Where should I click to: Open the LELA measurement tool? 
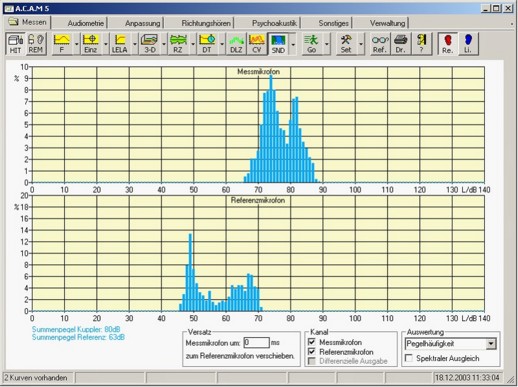point(120,44)
